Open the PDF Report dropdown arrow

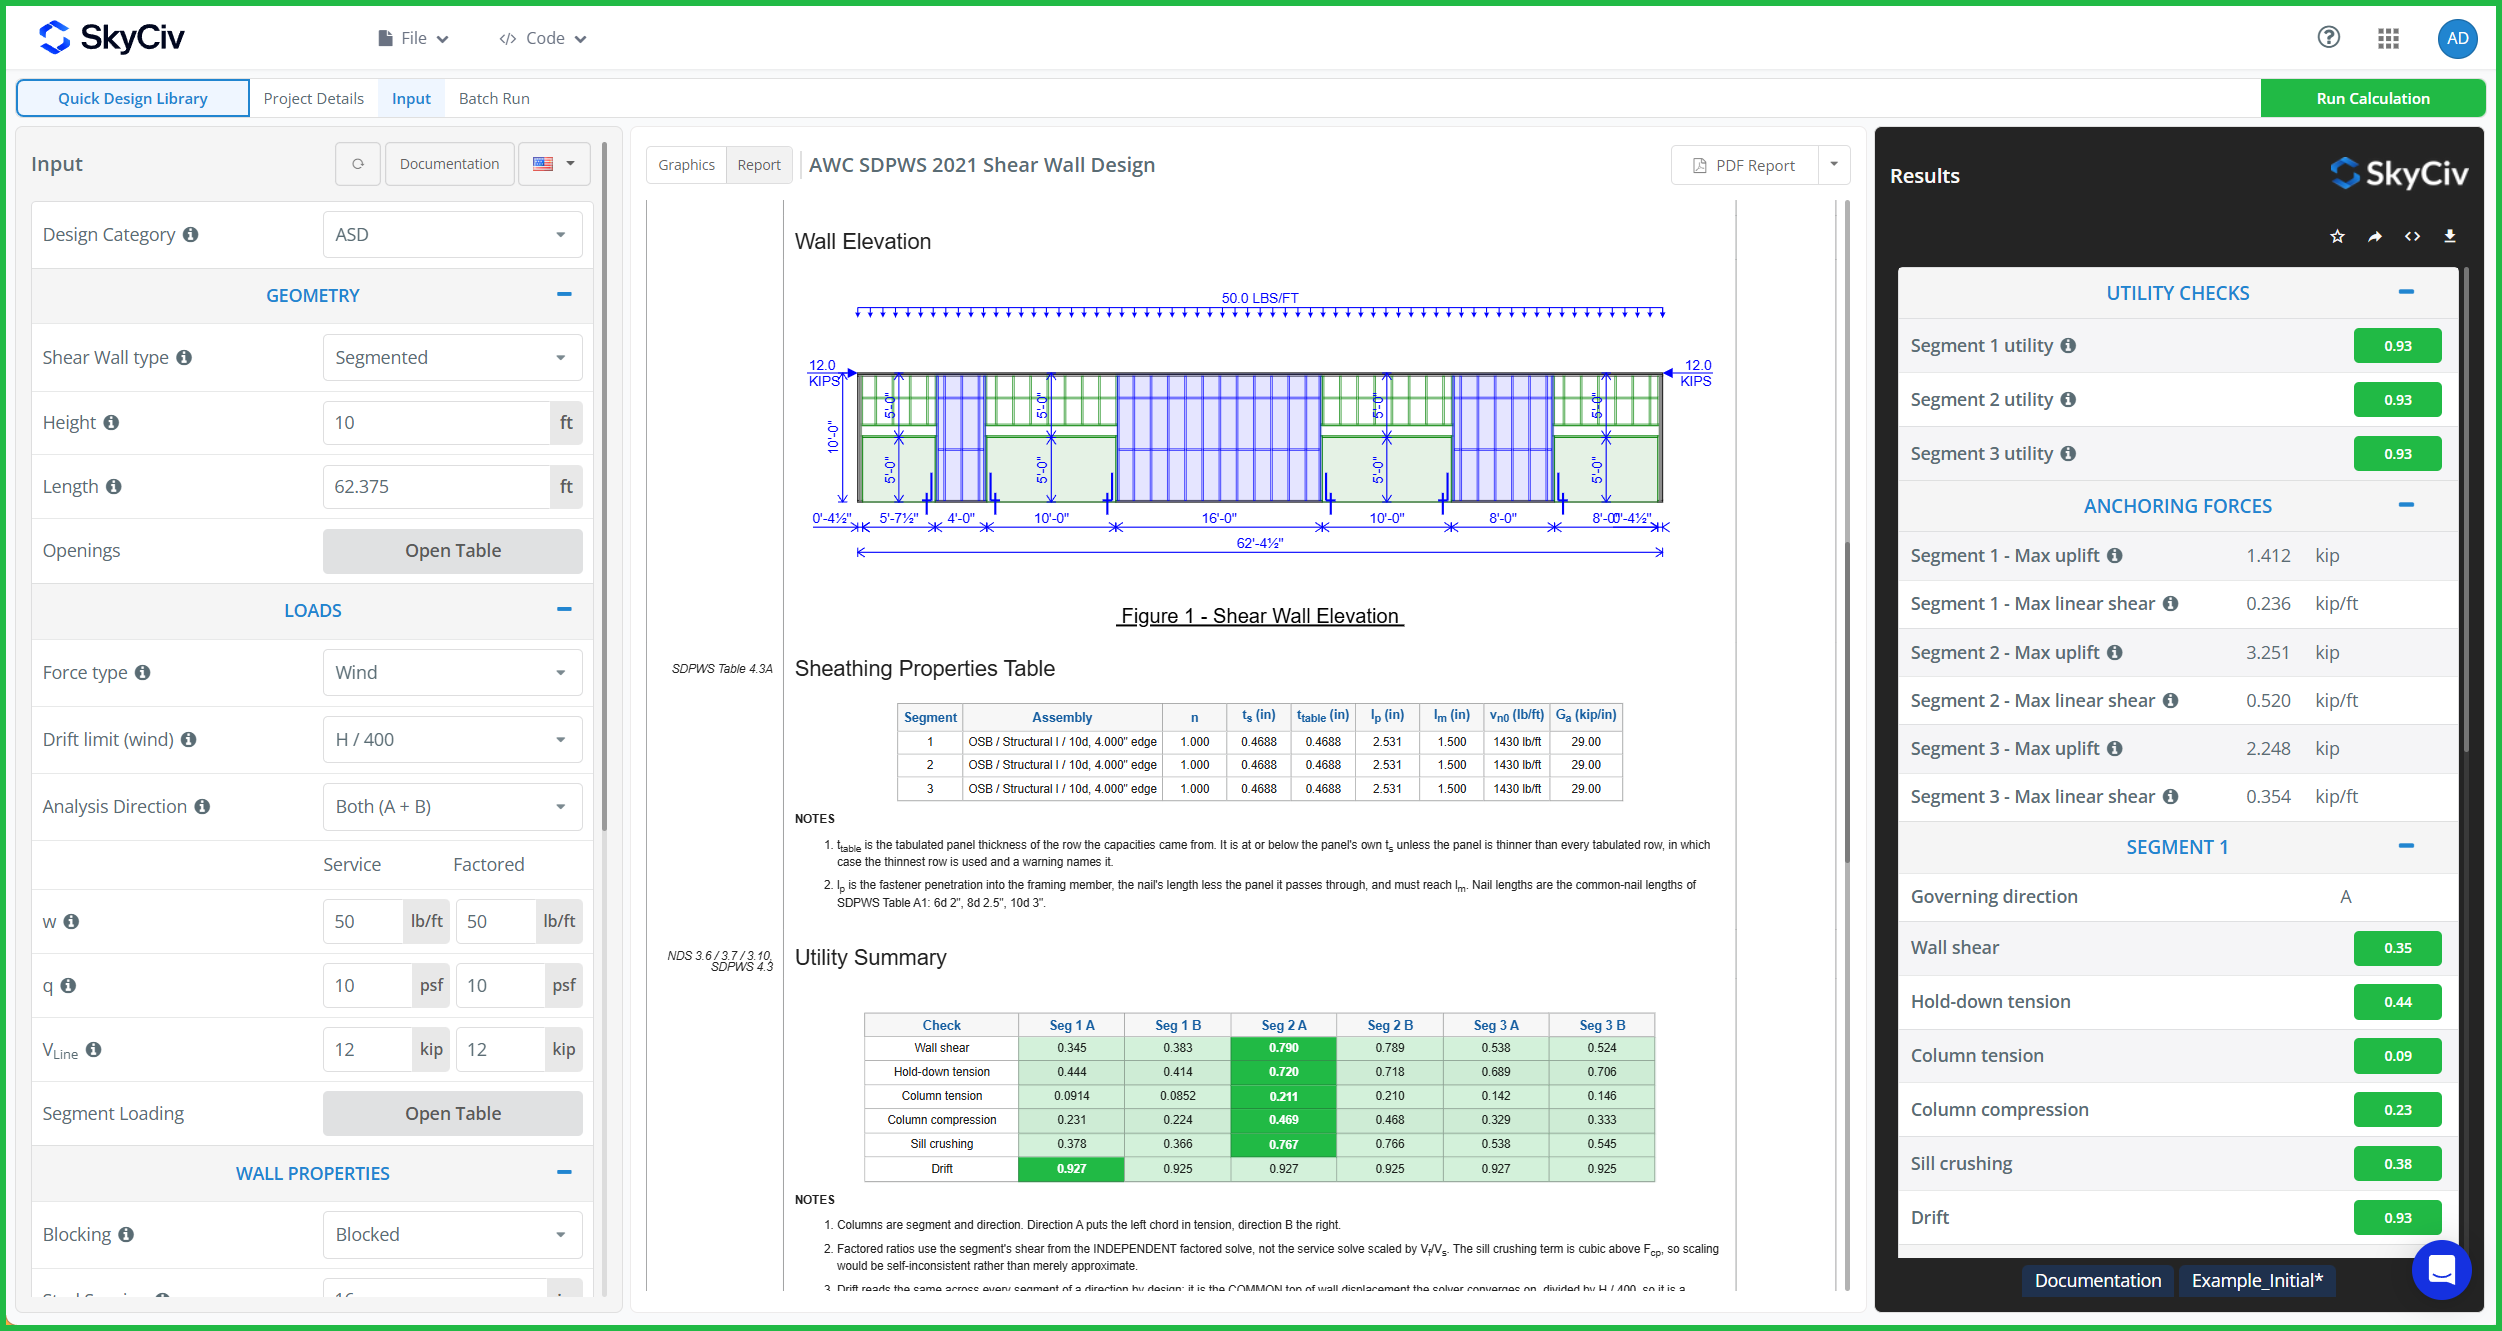[x=1834, y=165]
